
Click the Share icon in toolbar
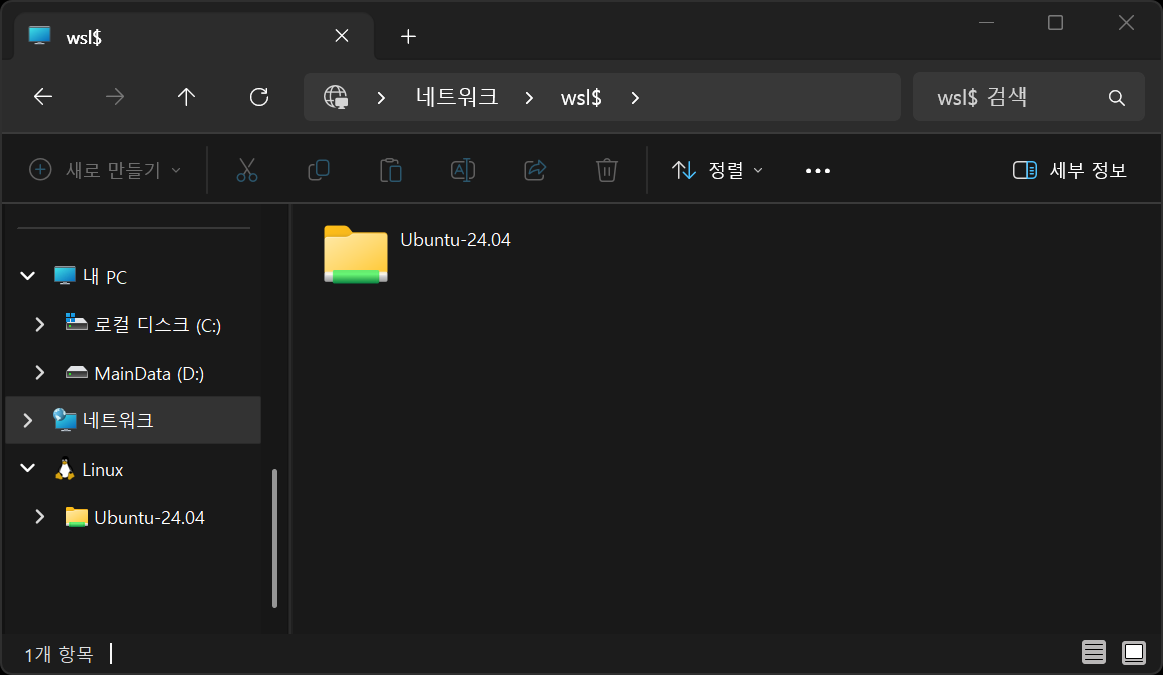pos(535,171)
